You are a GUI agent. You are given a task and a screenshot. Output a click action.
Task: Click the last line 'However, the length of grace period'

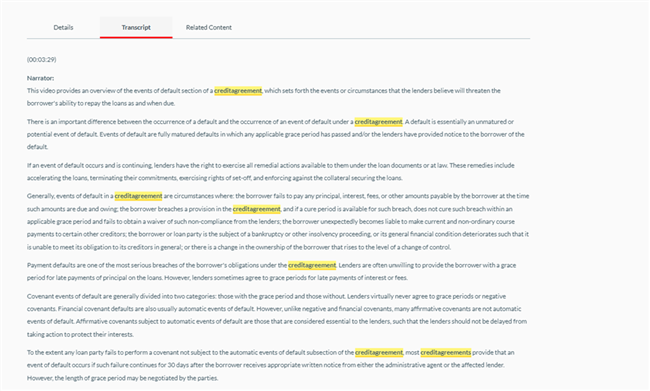point(122,378)
